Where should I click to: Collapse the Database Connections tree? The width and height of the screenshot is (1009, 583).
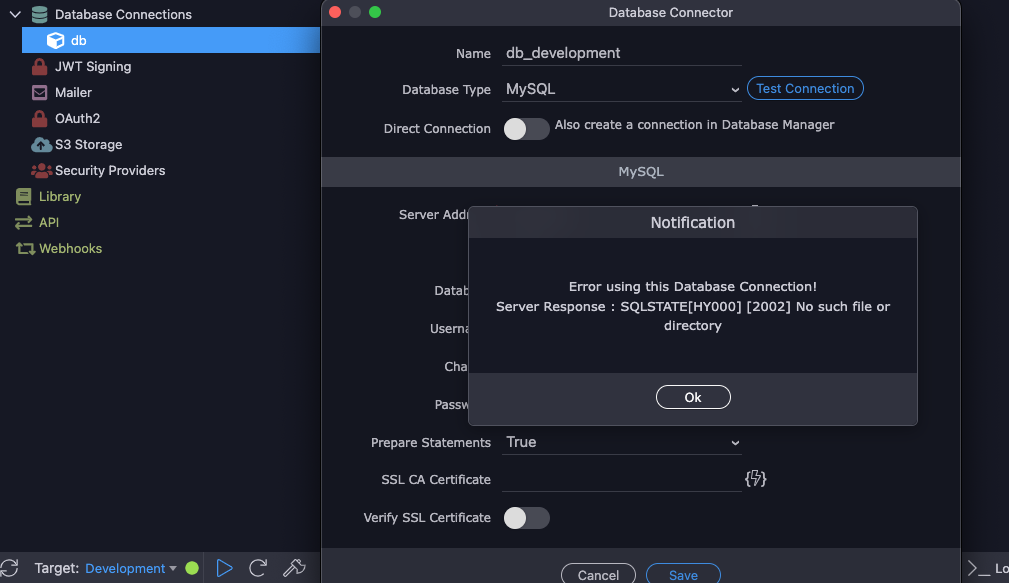pos(15,15)
